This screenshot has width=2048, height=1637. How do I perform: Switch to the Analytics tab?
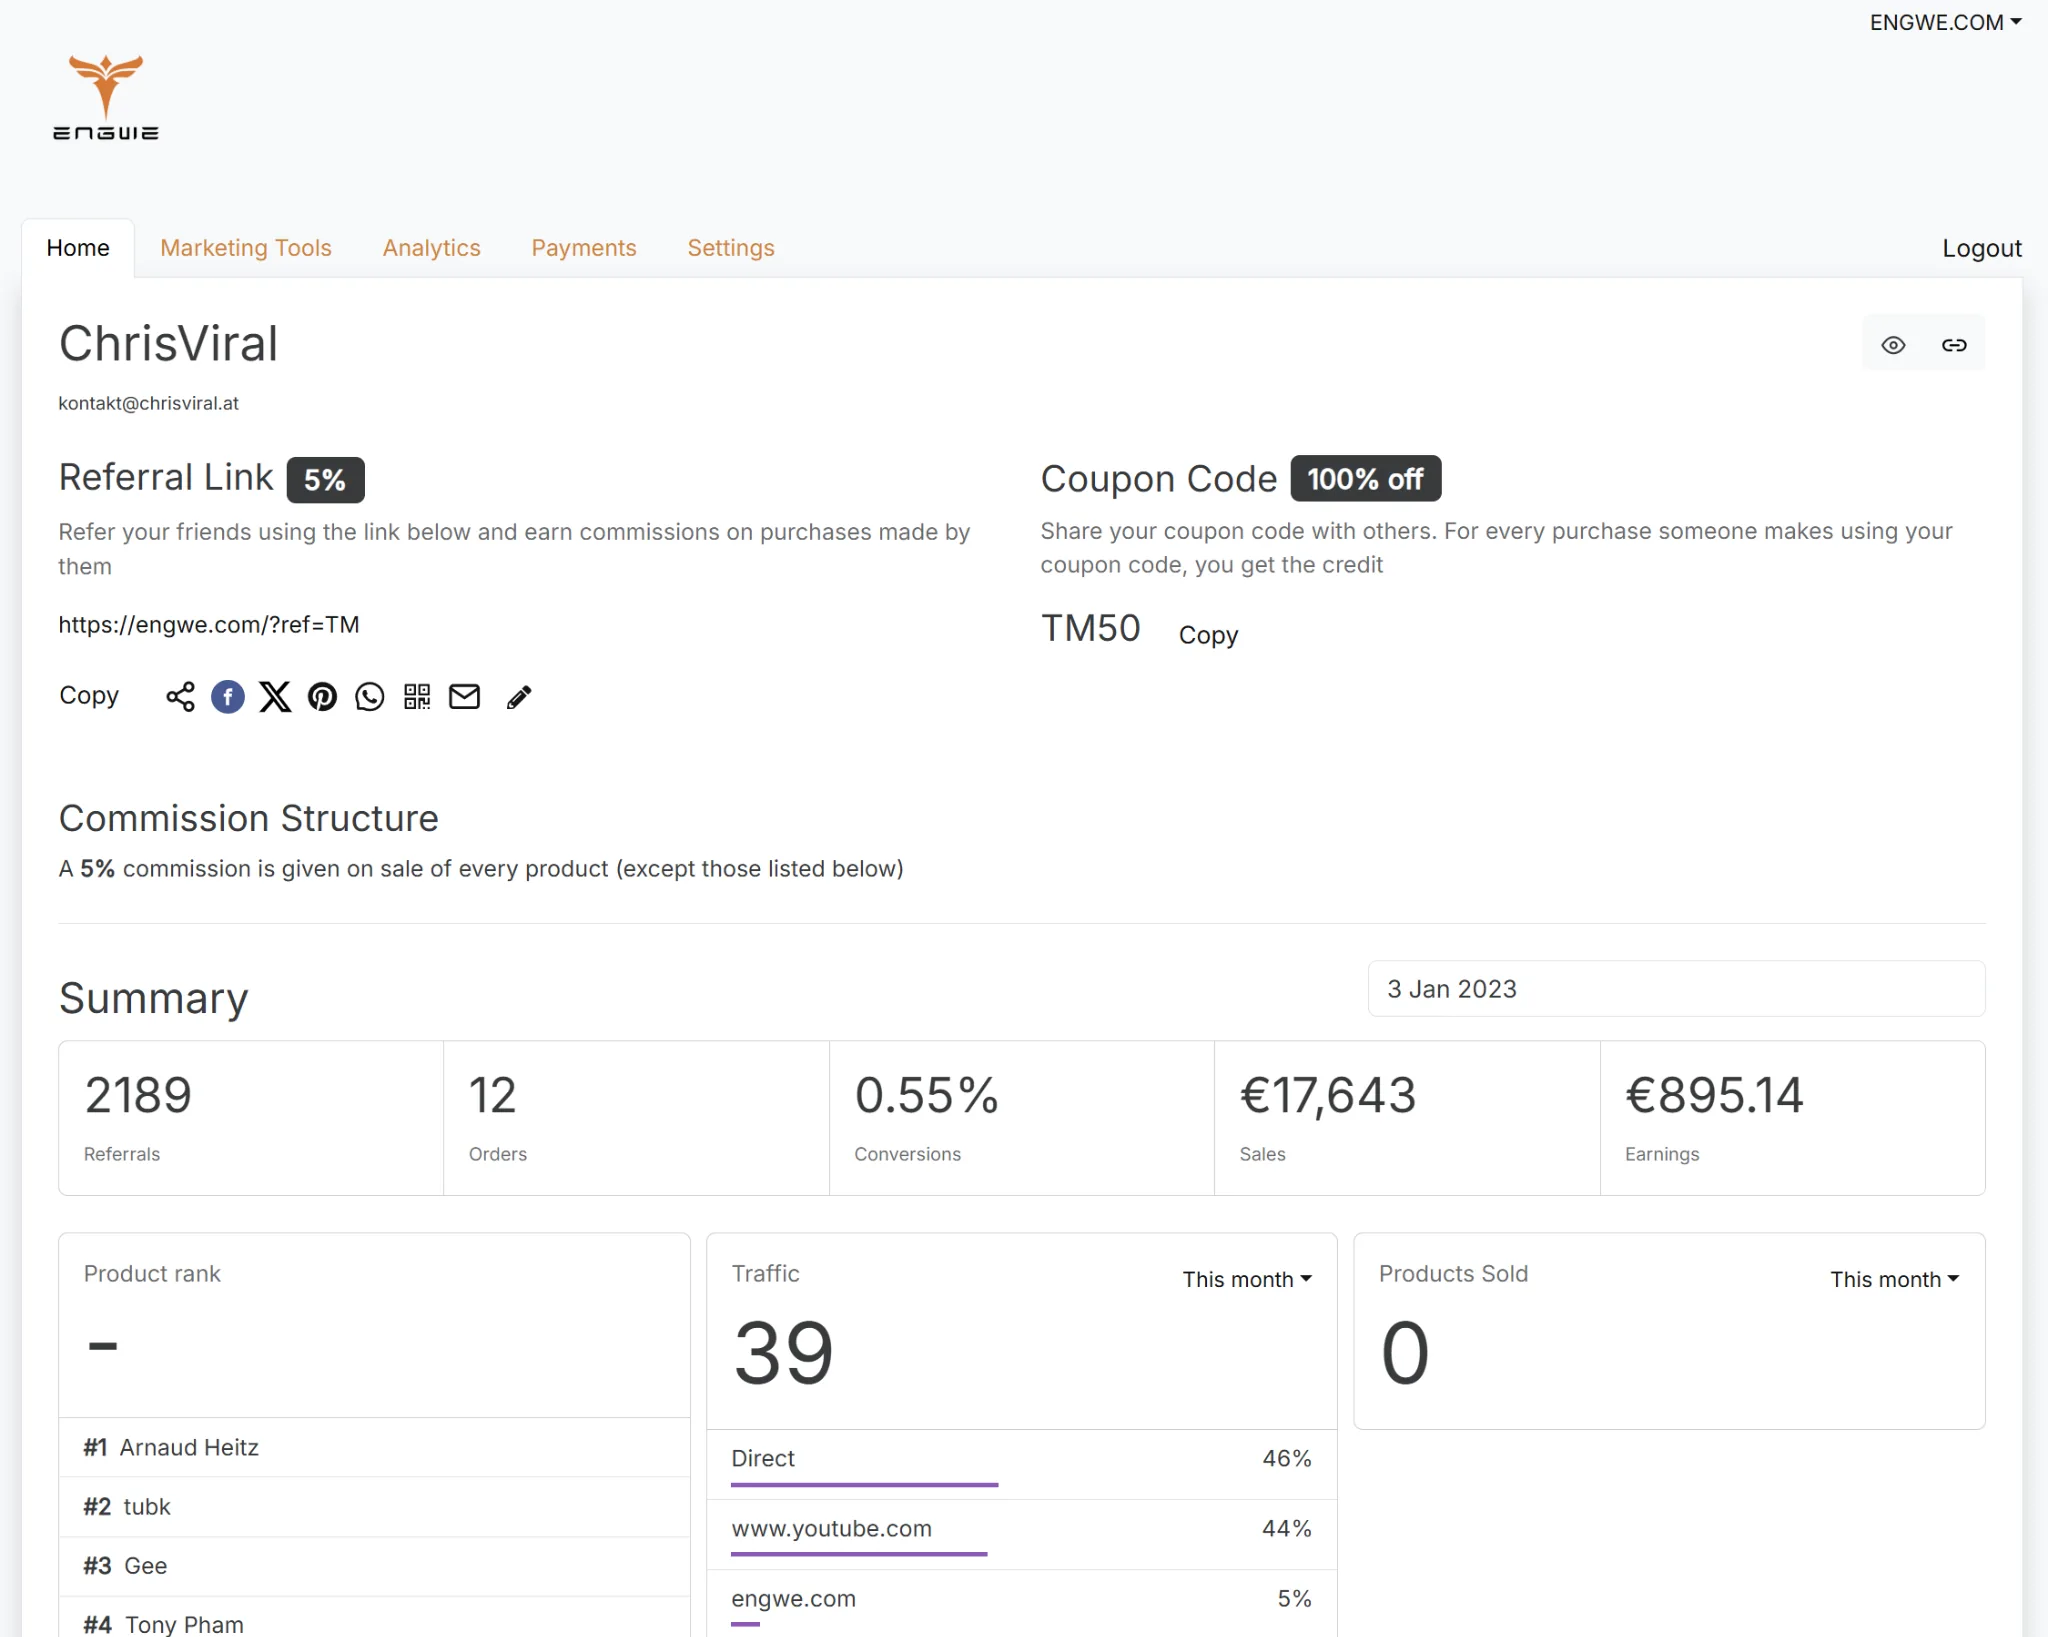point(431,247)
